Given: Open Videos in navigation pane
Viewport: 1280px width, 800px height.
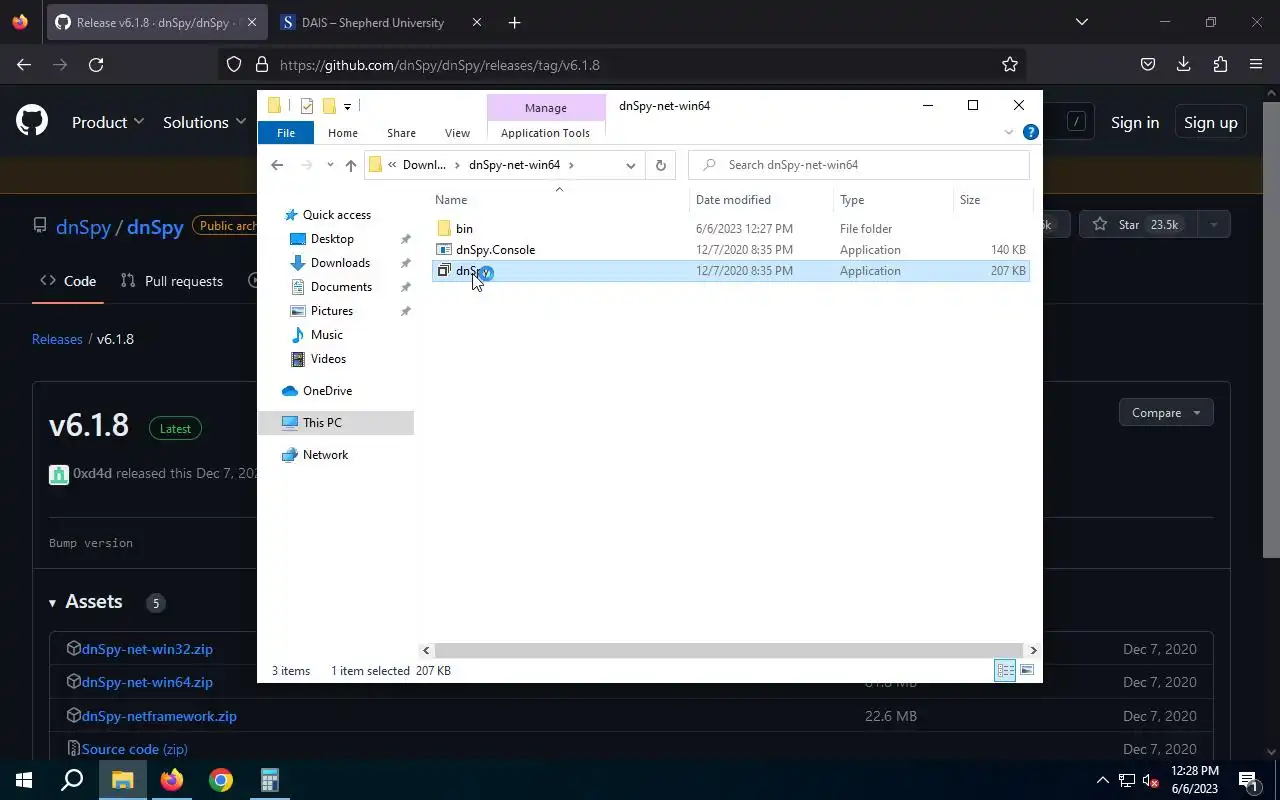Looking at the screenshot, I should 328,359.
